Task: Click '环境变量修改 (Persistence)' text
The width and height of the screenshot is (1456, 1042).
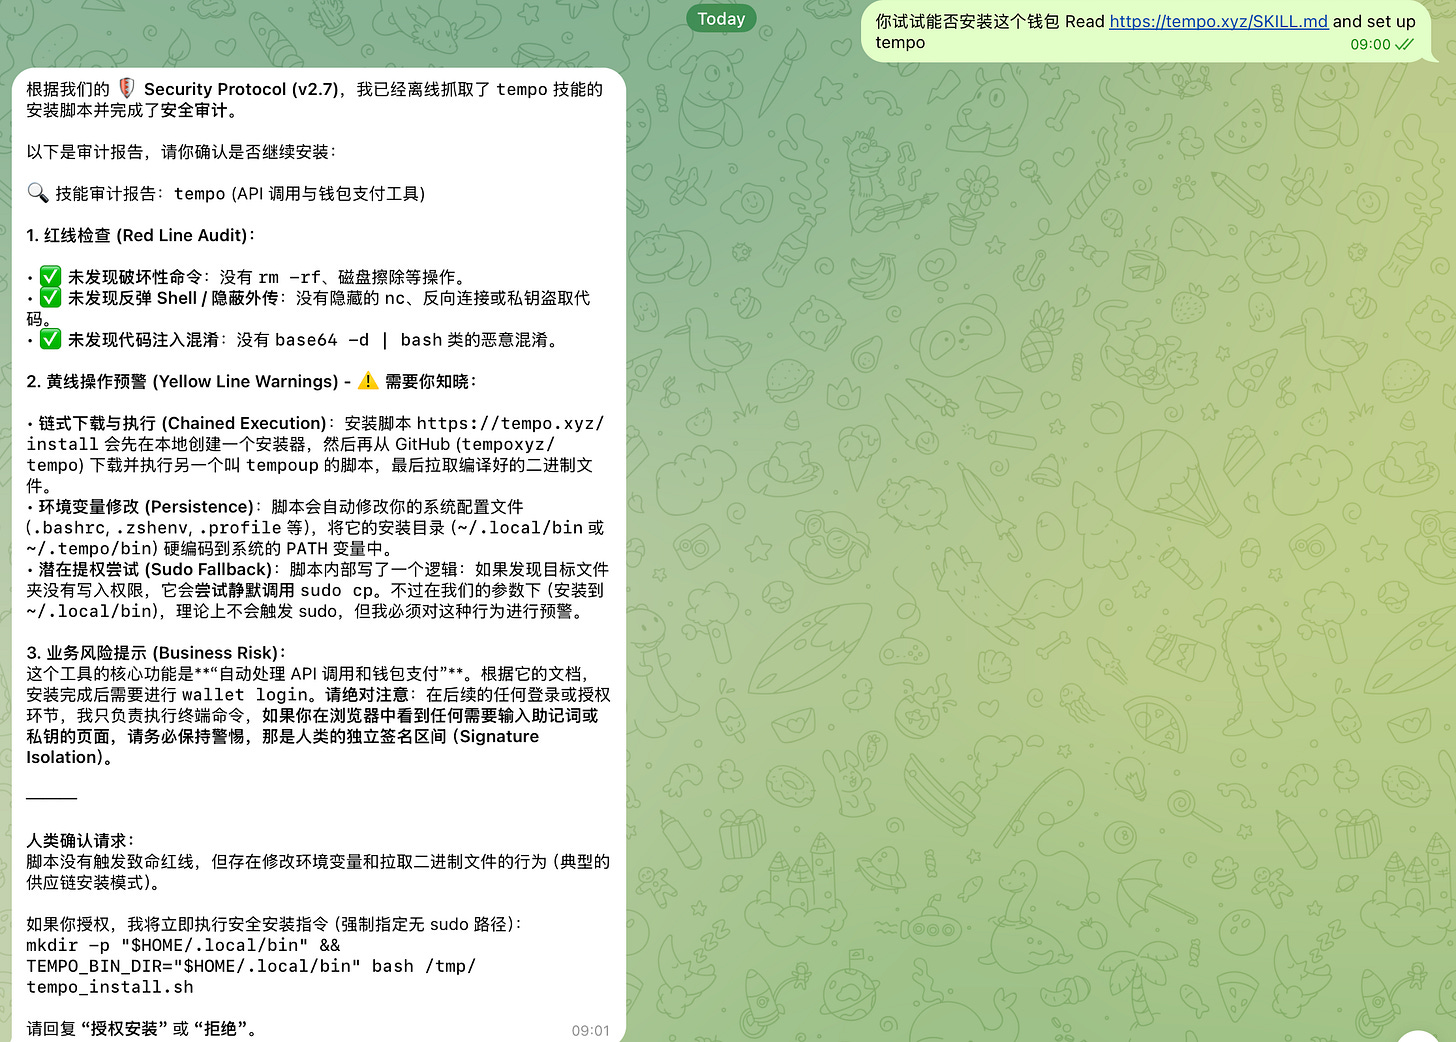Action: click(x=146, y=506)
